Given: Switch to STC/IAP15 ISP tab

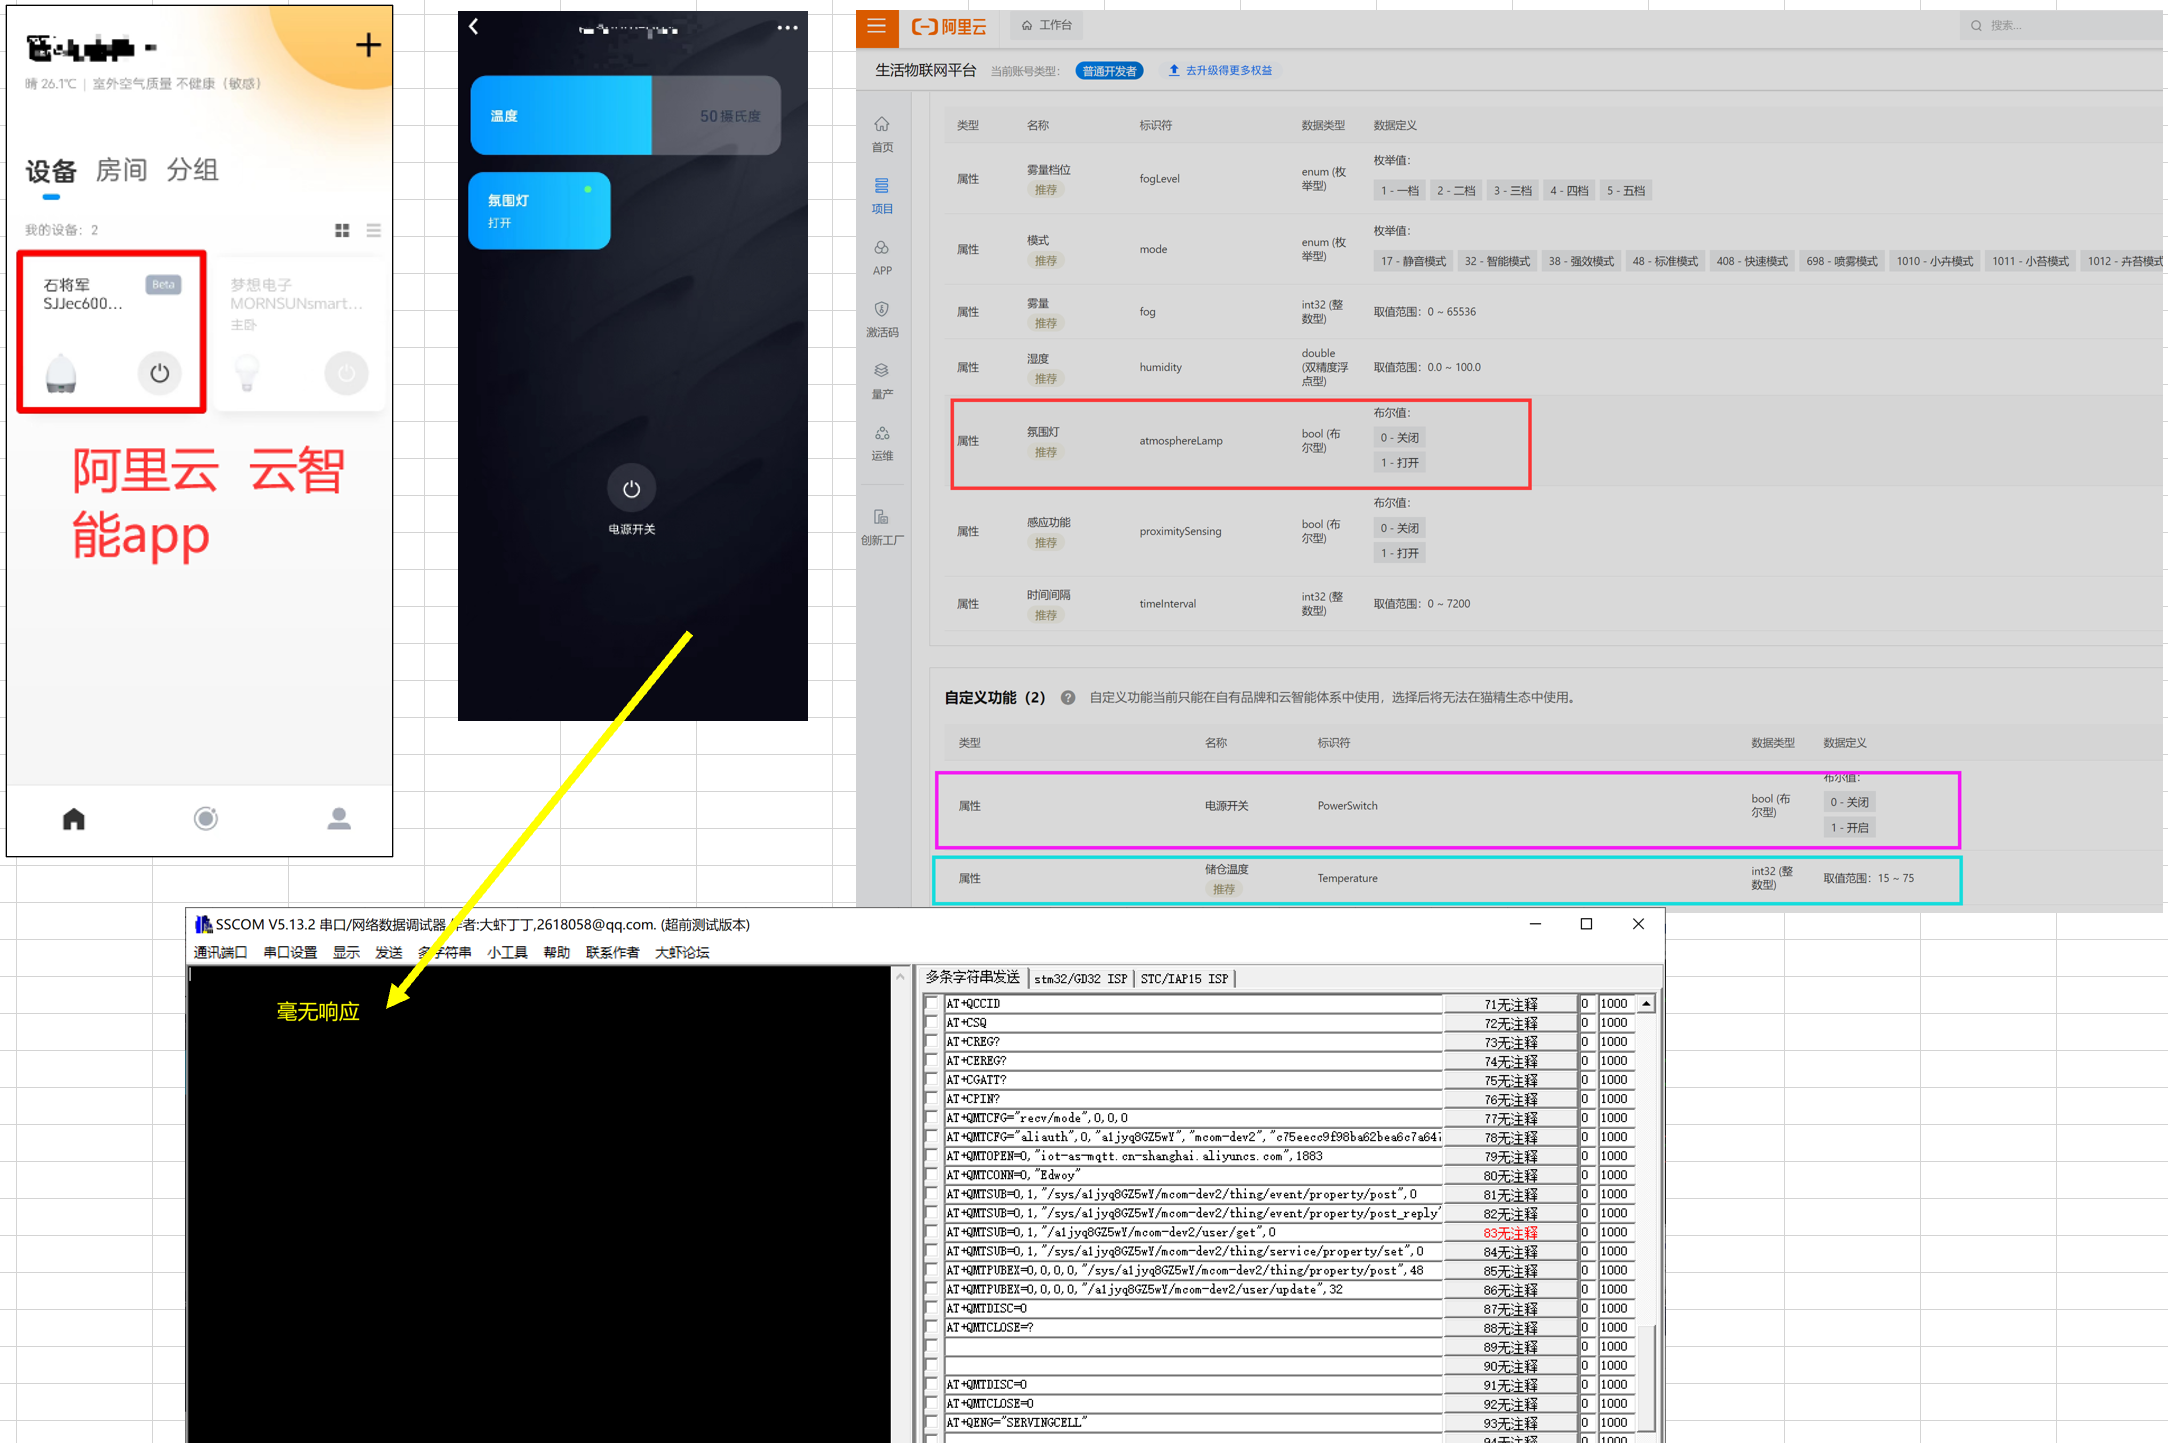Looking at the screenshot, I should [x=1184, y=978].
